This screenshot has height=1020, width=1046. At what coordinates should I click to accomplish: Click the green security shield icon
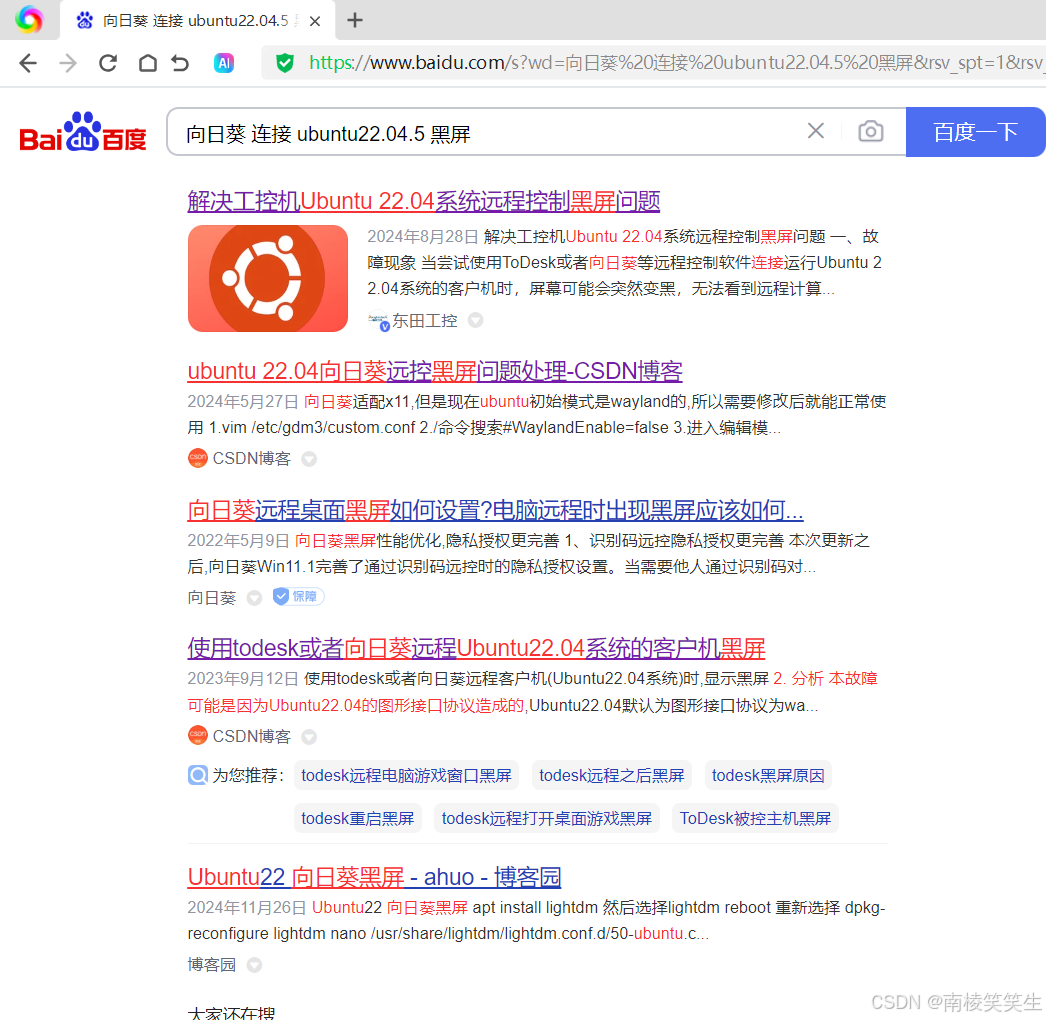click(285, 63)
